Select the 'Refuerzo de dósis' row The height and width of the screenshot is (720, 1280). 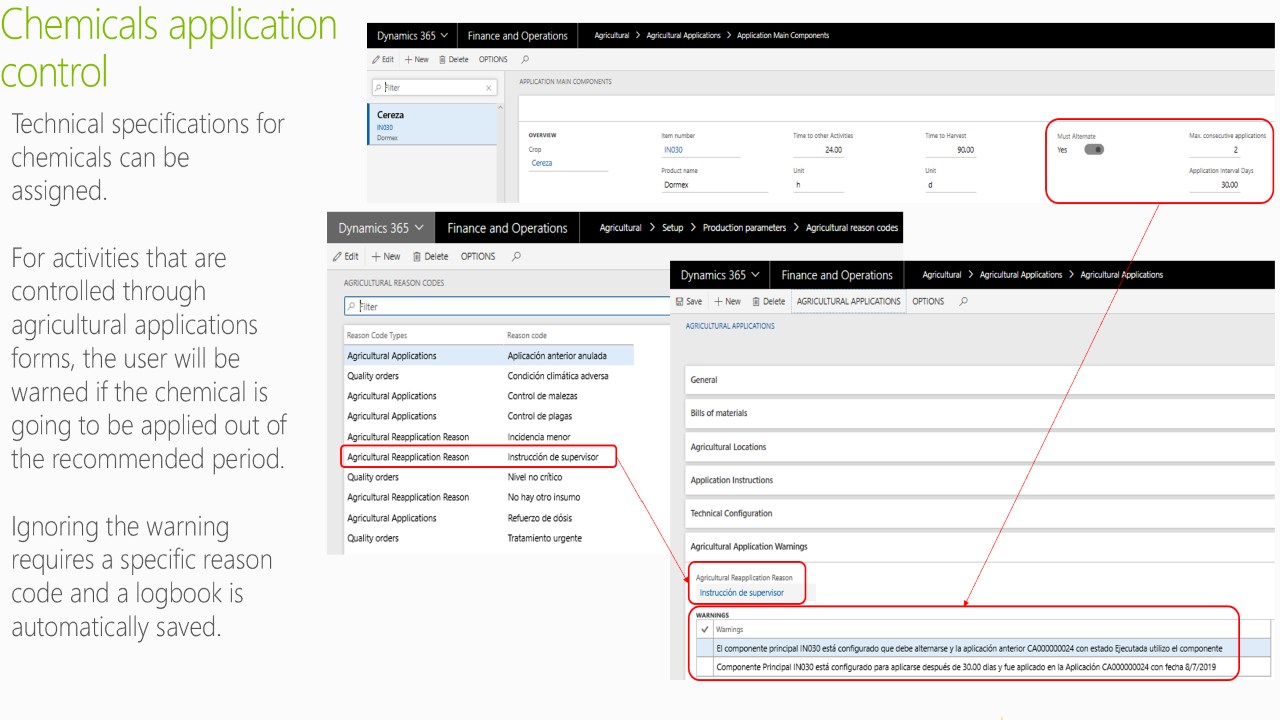pyautogui.click(x=490, y=518)
